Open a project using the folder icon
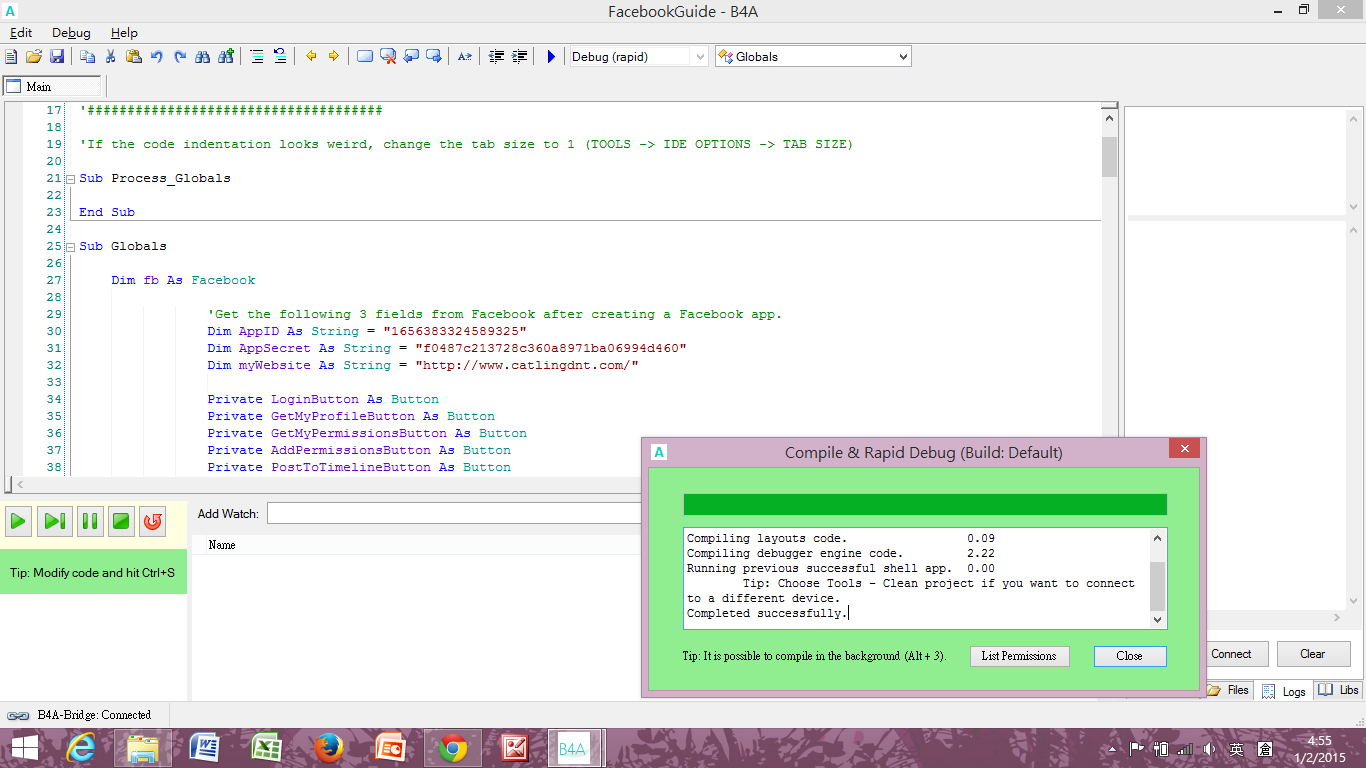This screenshot has width=1366, height=768. click(34, 57)
